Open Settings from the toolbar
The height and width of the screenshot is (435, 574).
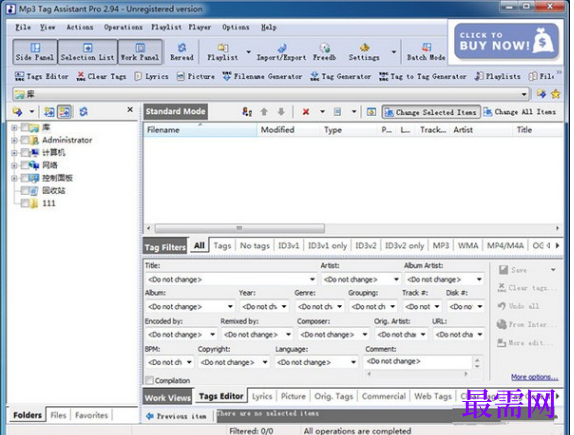pos(364,52)
